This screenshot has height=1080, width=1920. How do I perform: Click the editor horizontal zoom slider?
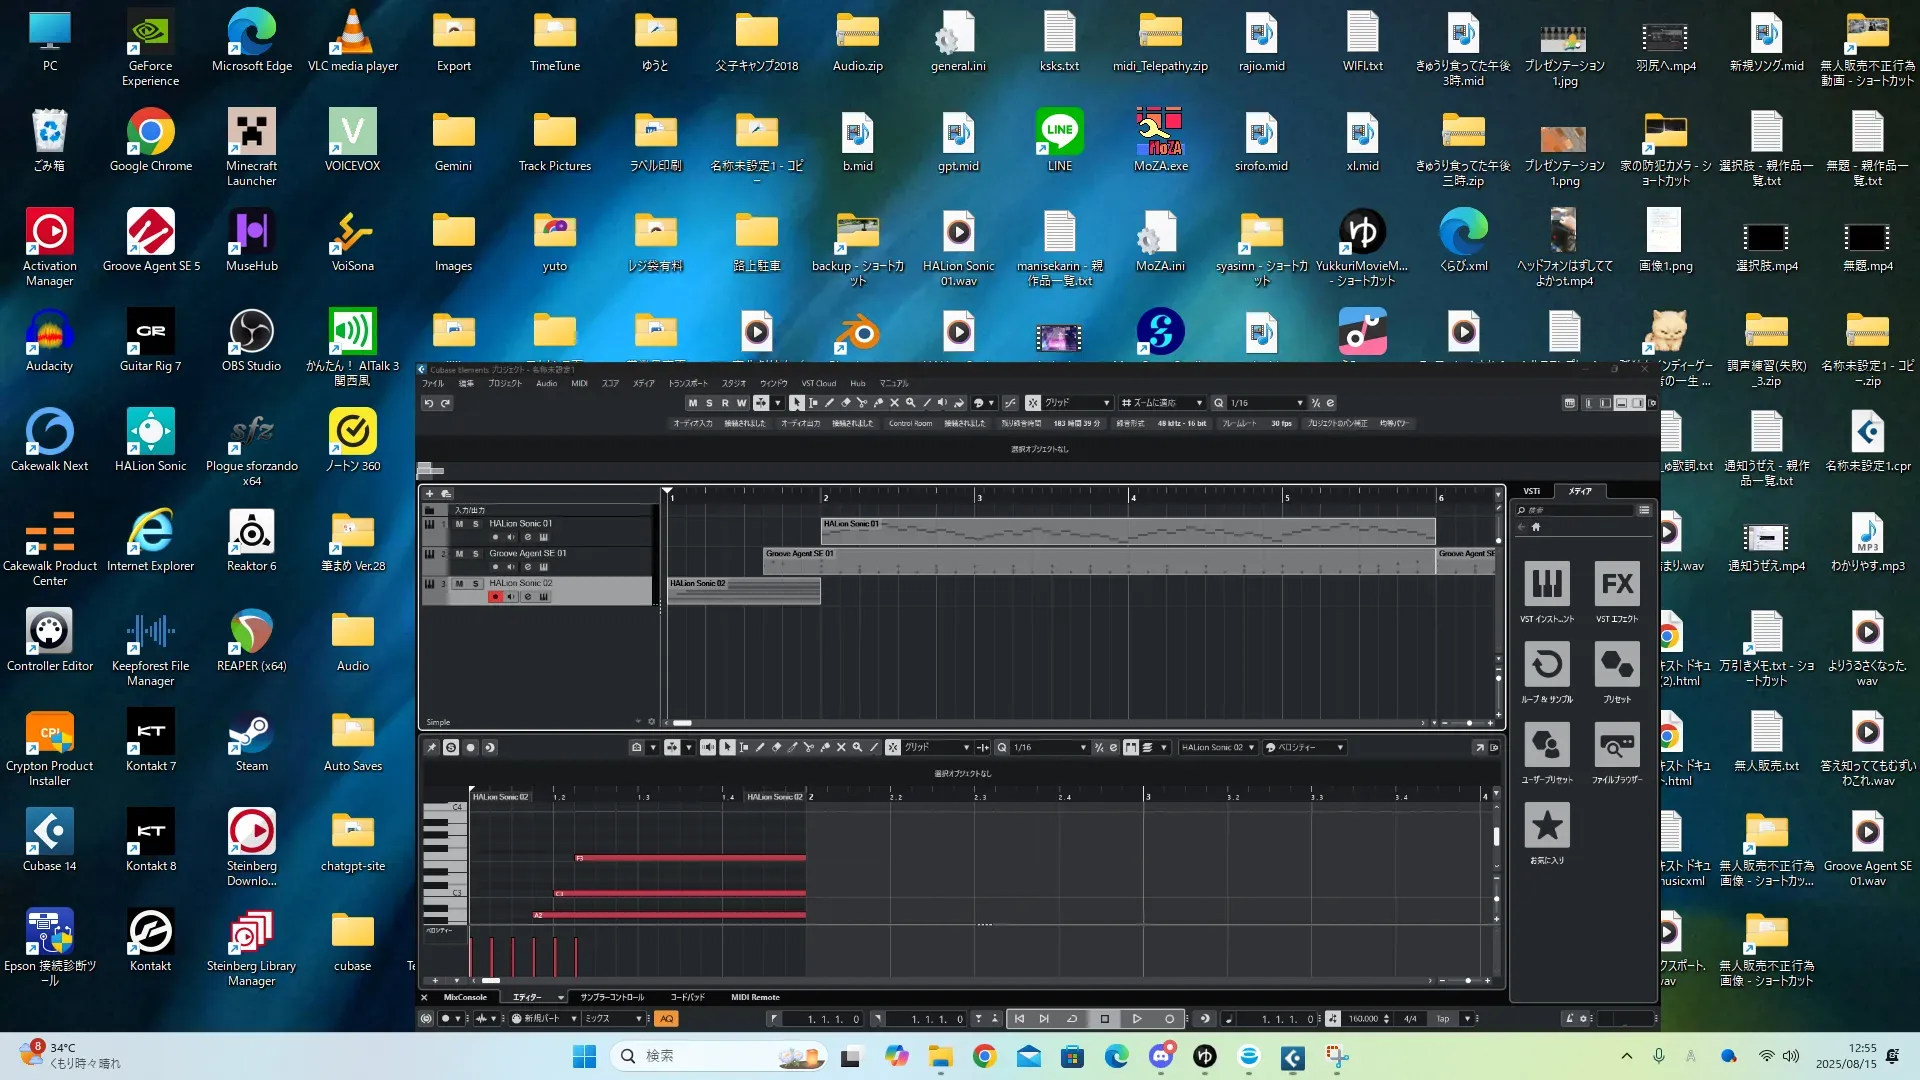point(1467,981)
